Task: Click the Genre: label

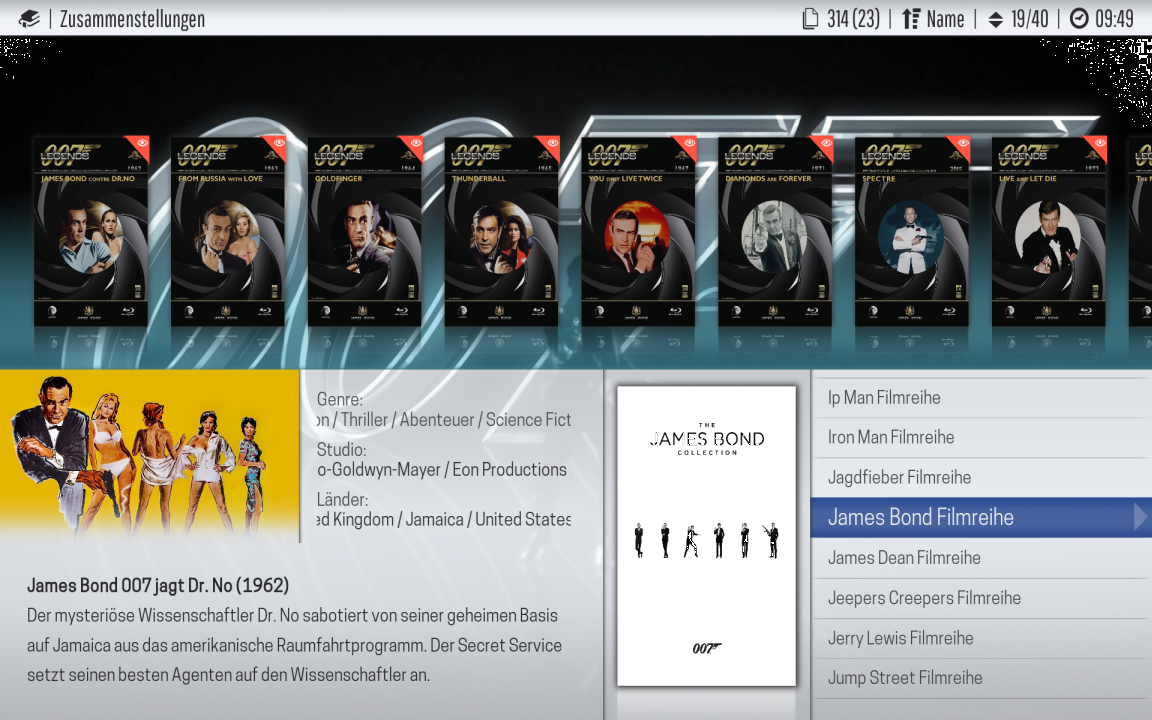Action: [340, 400]
